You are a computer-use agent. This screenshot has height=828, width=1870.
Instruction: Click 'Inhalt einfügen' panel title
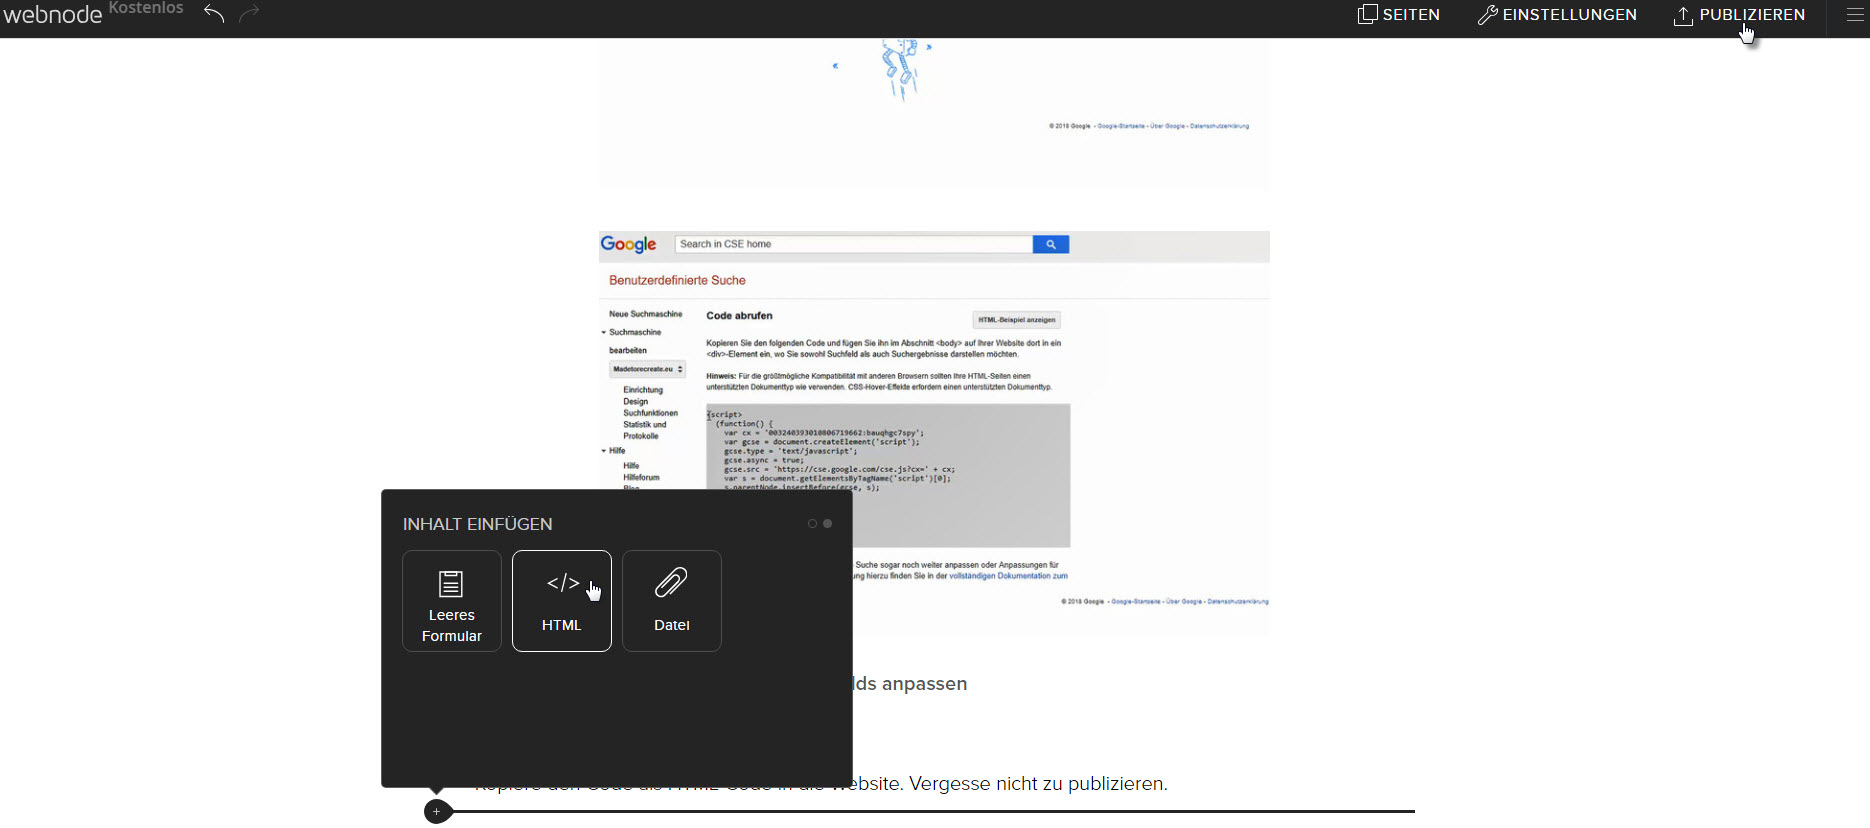(478, 524)
